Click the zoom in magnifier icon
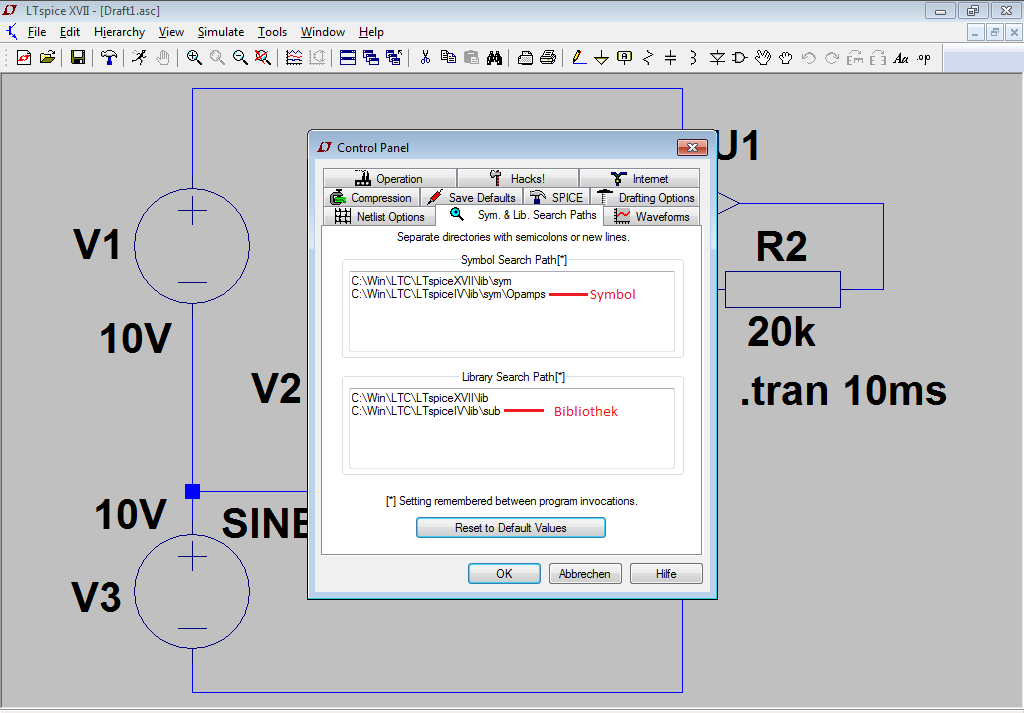The height and width of the screenshot is (713, 1024). point(194,58)
